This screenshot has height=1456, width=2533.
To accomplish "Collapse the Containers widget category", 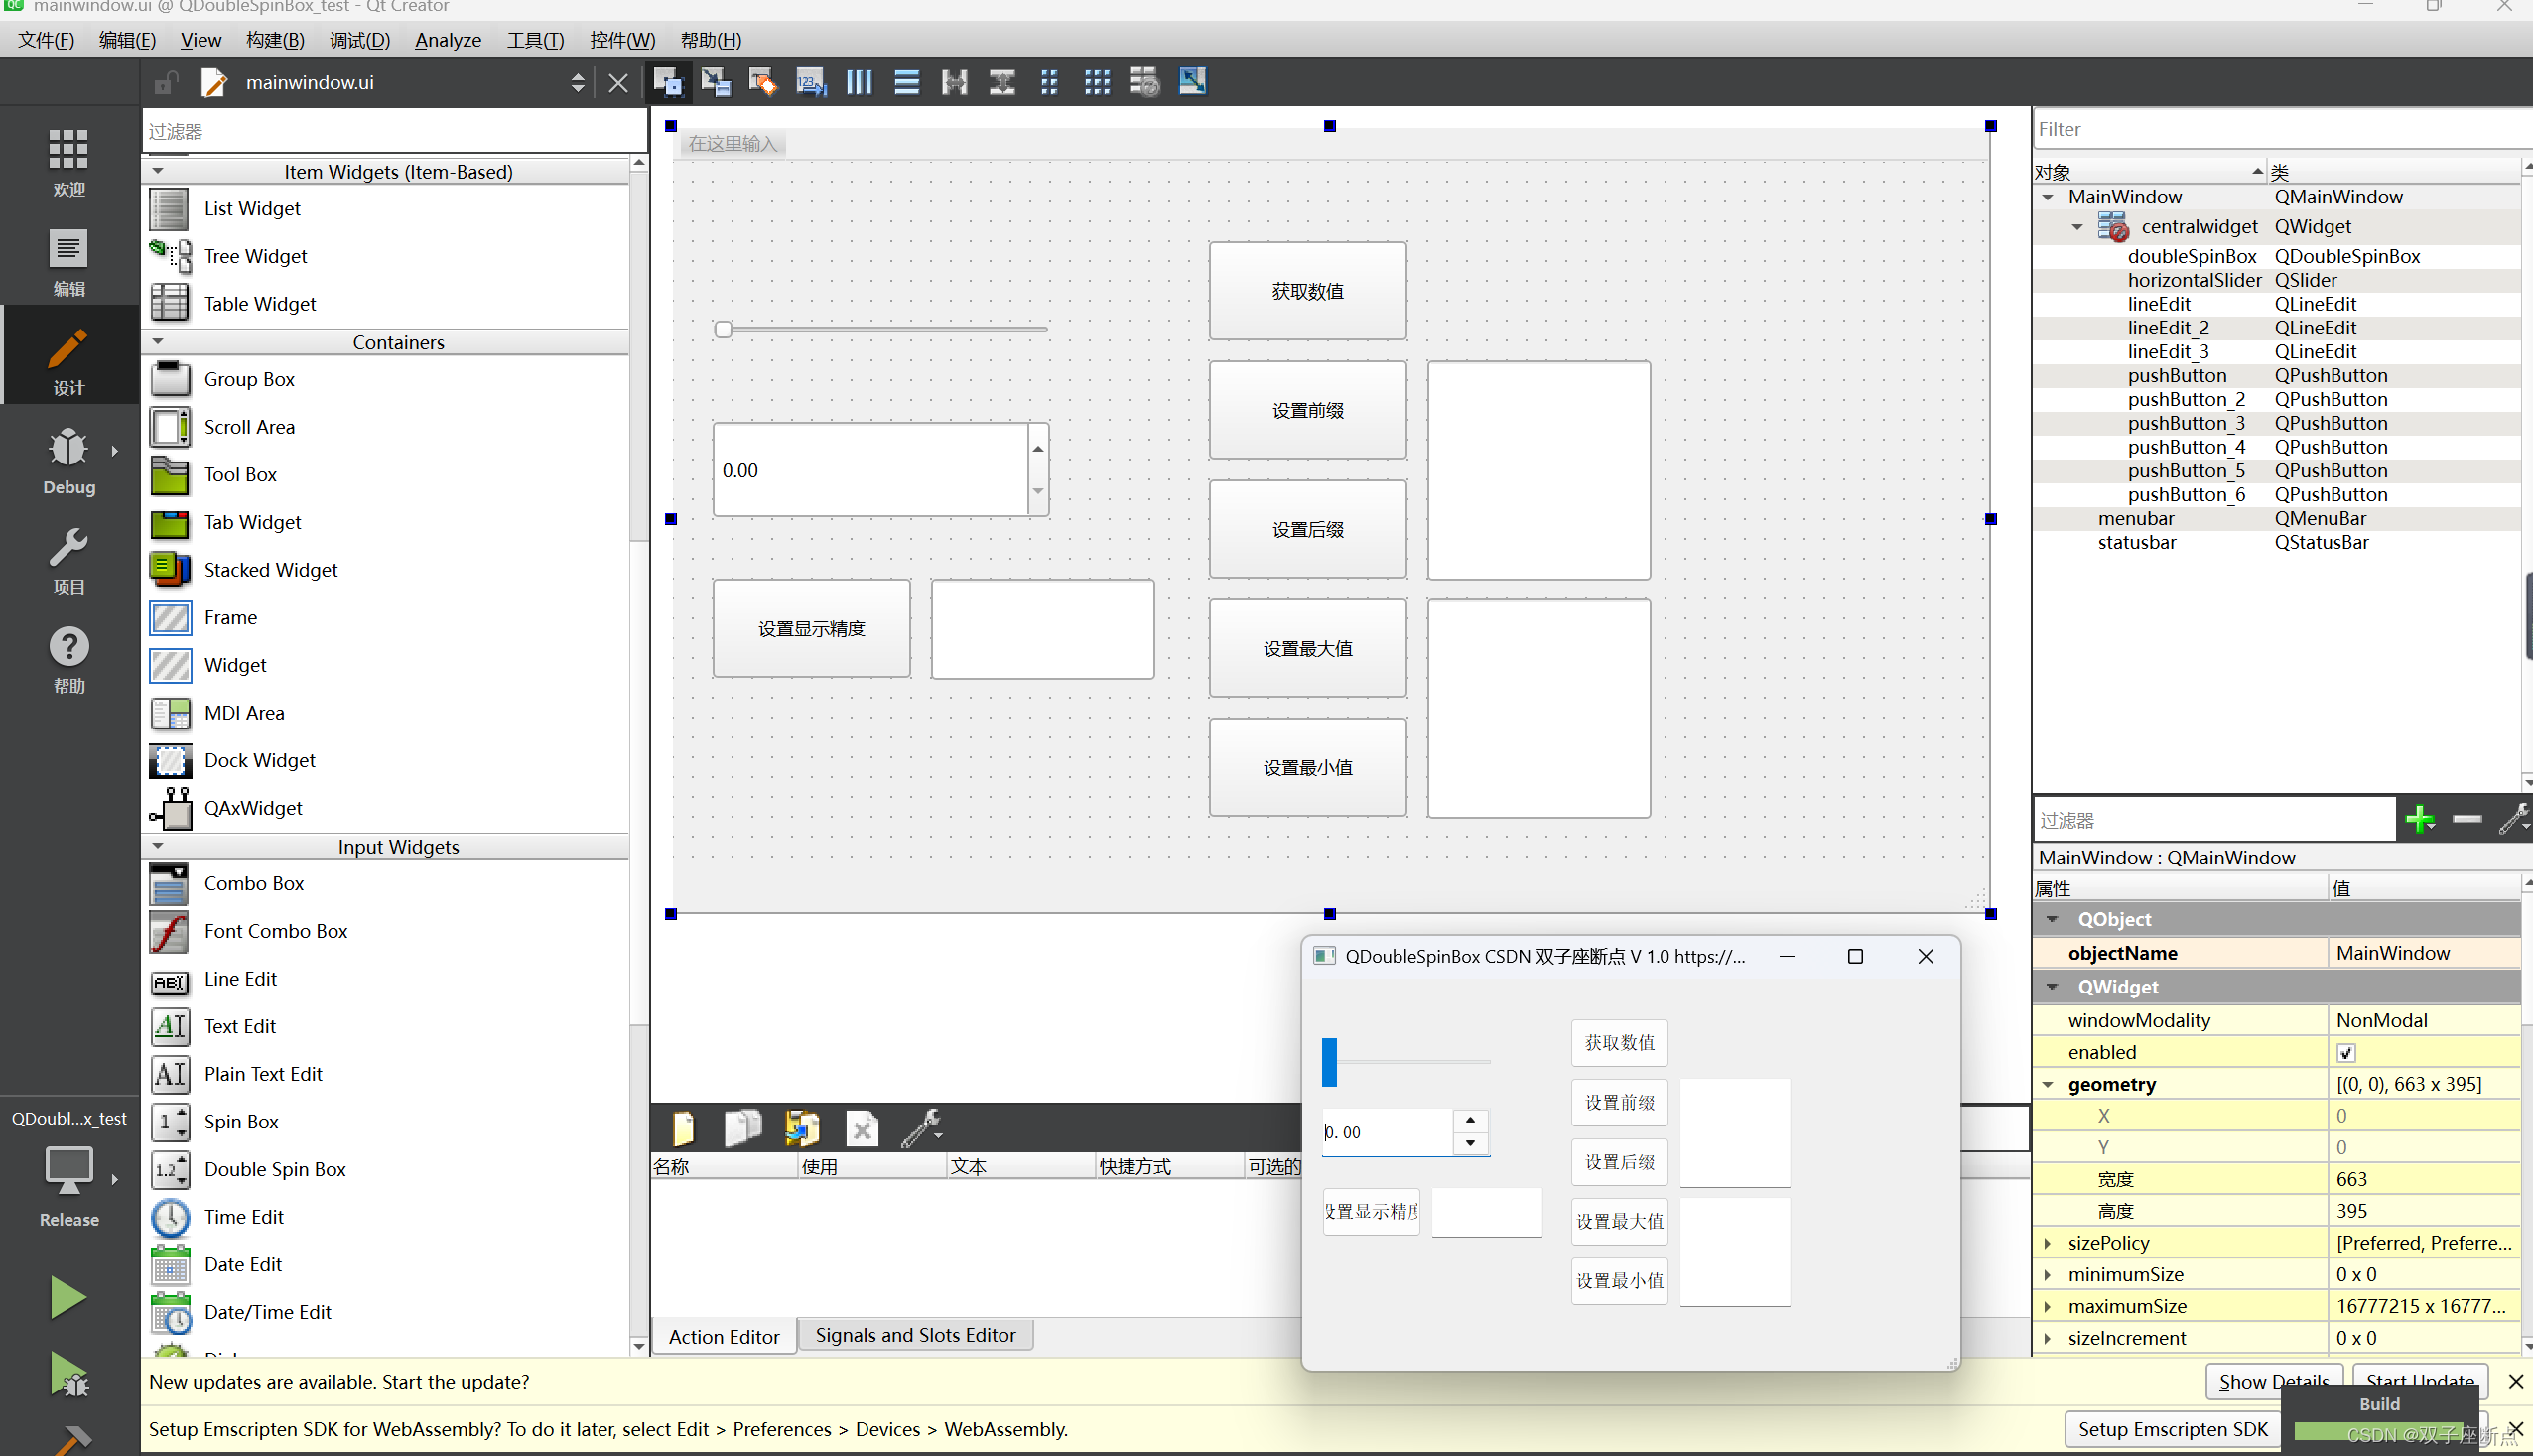I will (158, 342).
